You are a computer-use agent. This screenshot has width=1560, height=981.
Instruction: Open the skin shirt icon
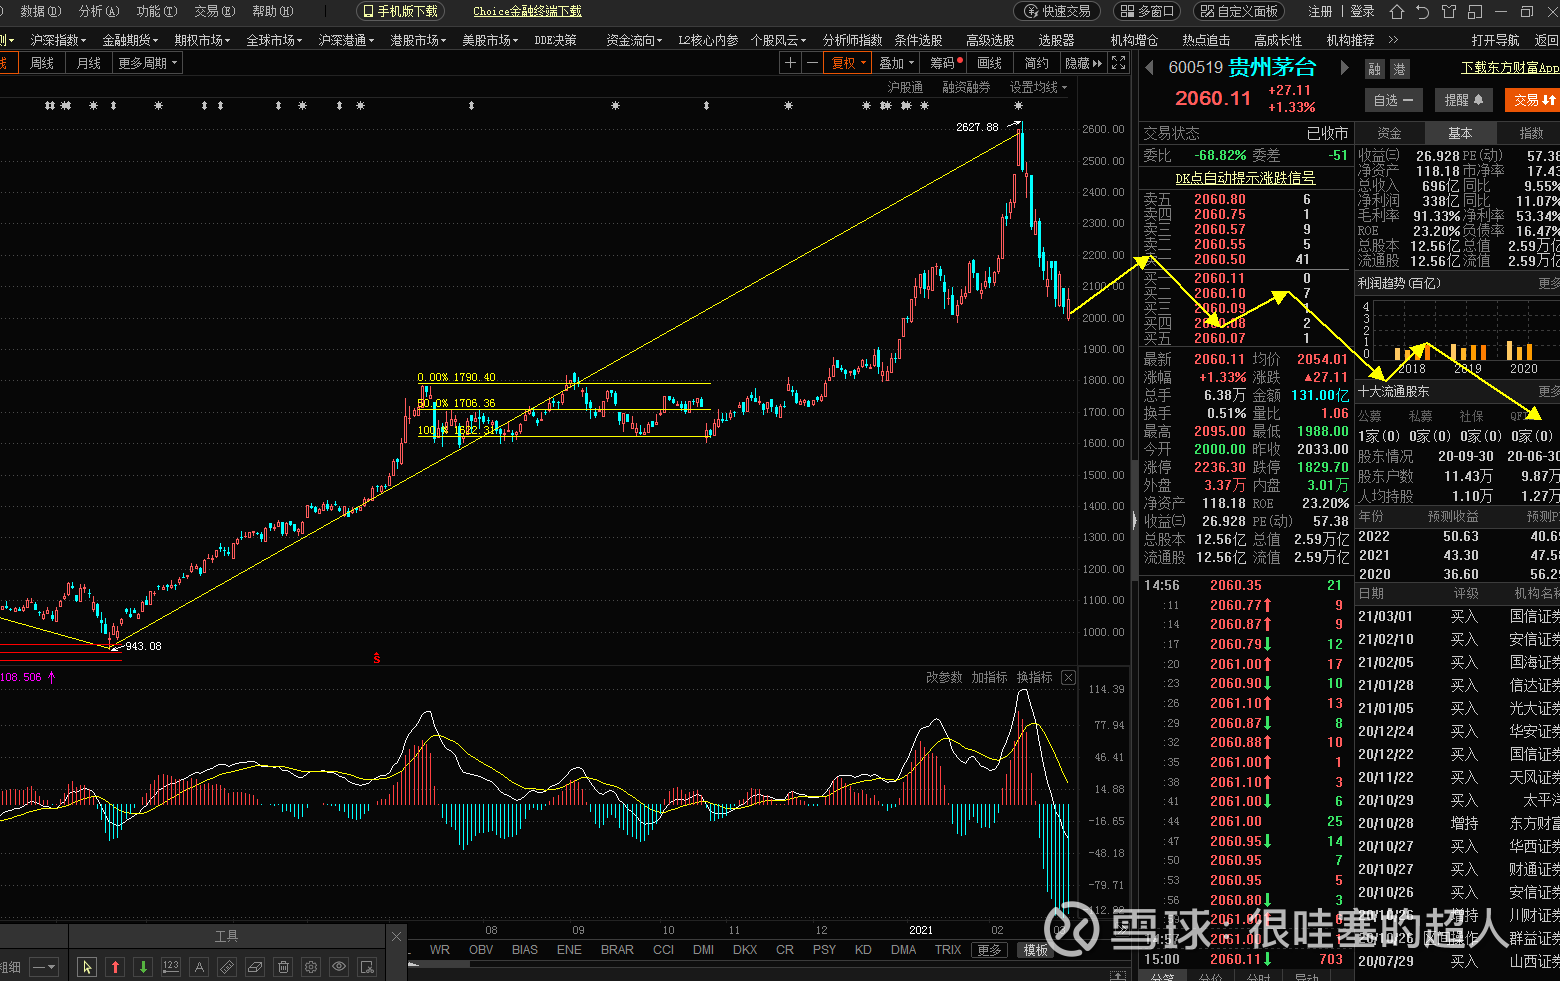1449,12
